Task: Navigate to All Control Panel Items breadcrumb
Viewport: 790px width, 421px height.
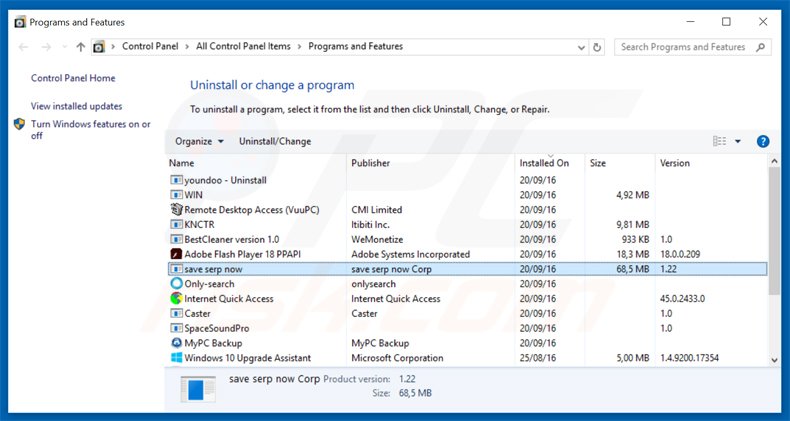Action: pyautogui.click(x=243, y=46)
